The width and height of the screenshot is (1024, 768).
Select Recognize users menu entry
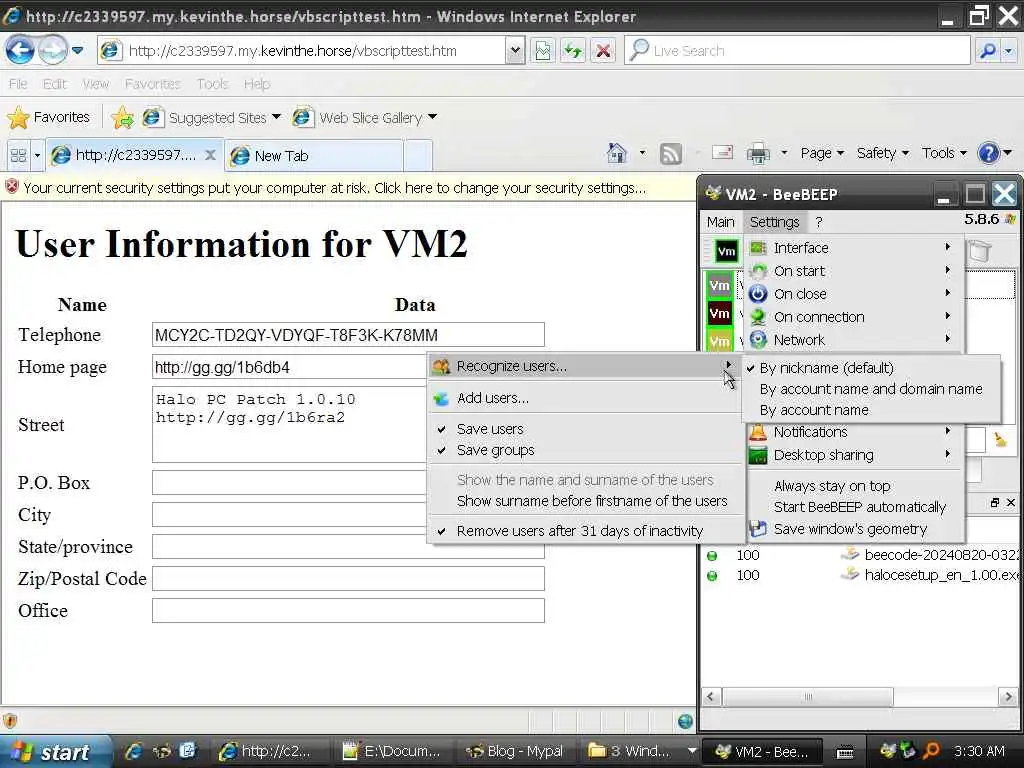[585, 366]
